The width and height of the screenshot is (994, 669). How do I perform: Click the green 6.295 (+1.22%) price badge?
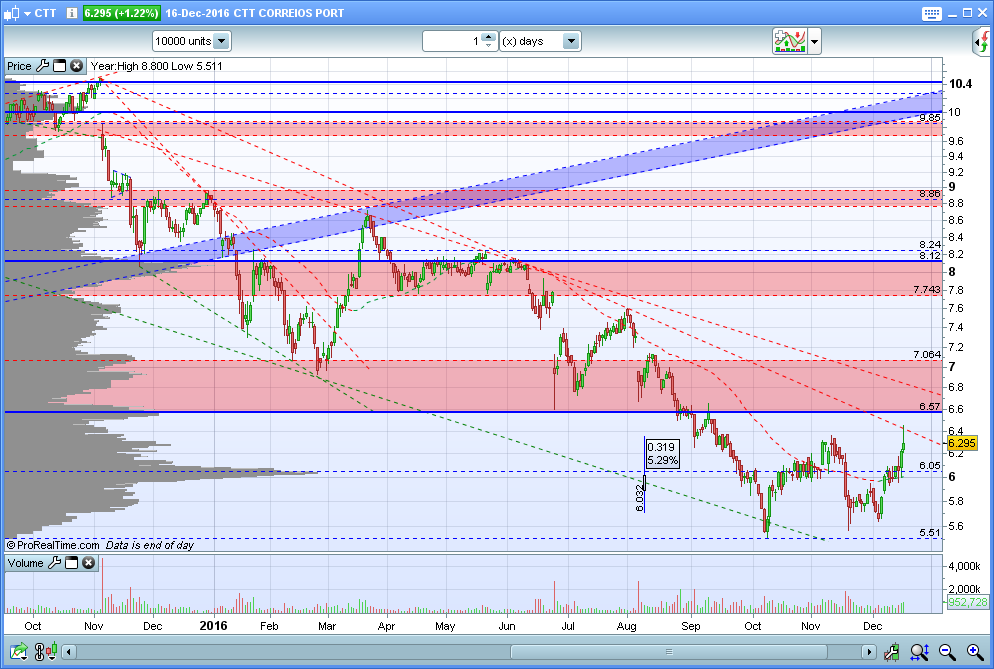click(121, 13)
